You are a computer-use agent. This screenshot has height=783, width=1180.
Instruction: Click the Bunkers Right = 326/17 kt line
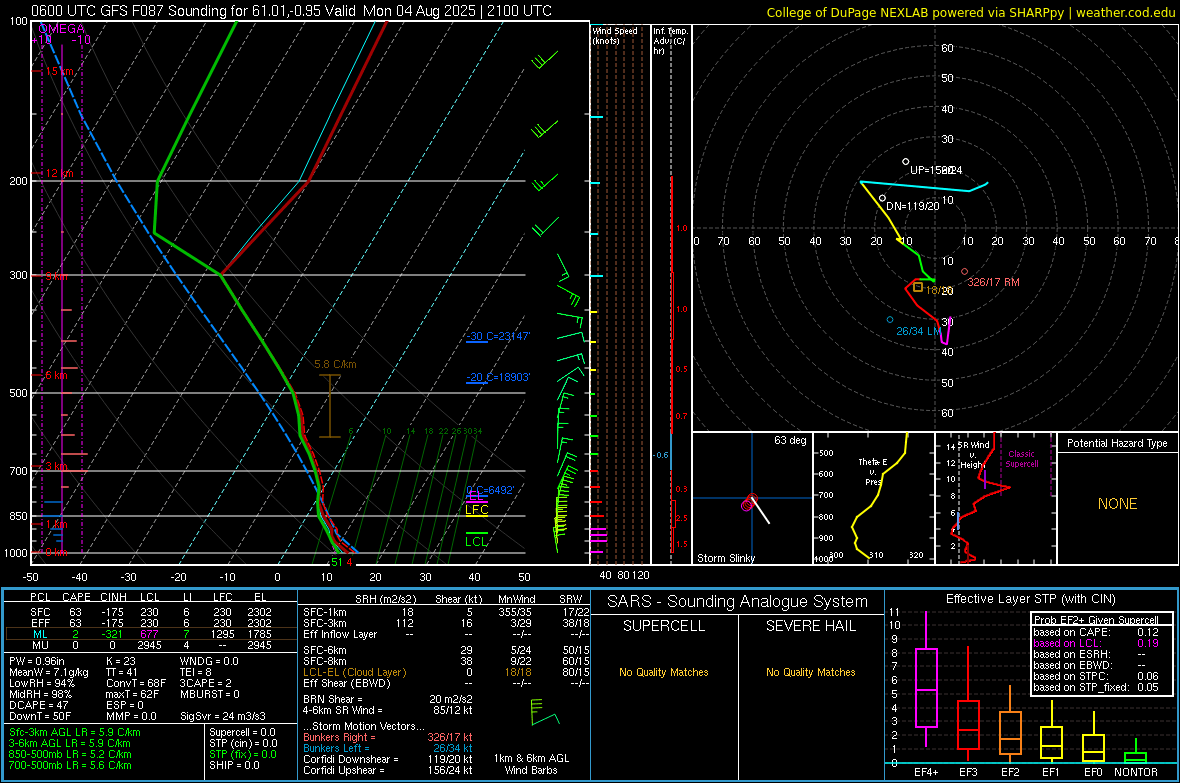point(388,737)
